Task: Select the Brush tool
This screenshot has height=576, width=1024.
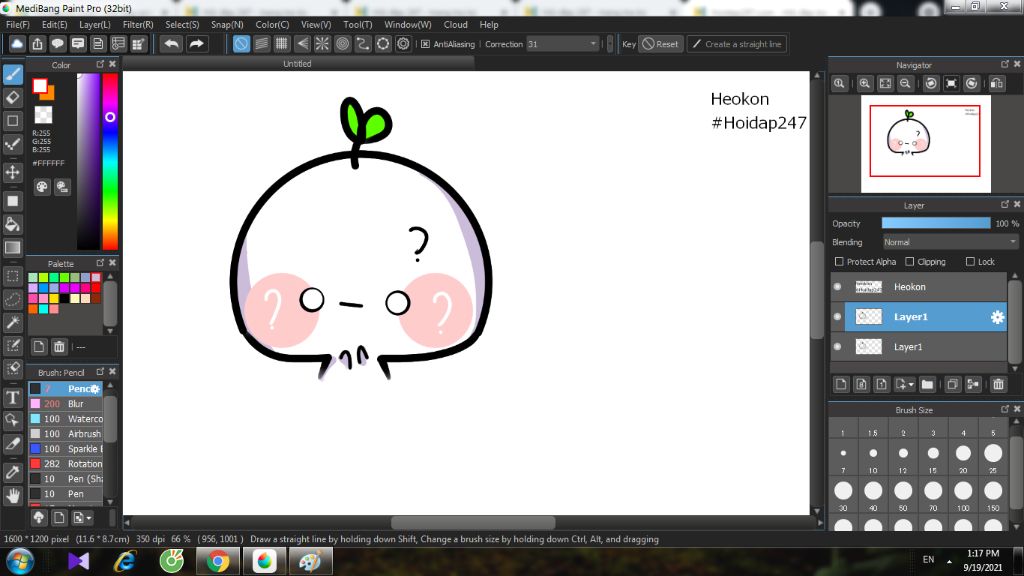Action: (x=12, y=74)
